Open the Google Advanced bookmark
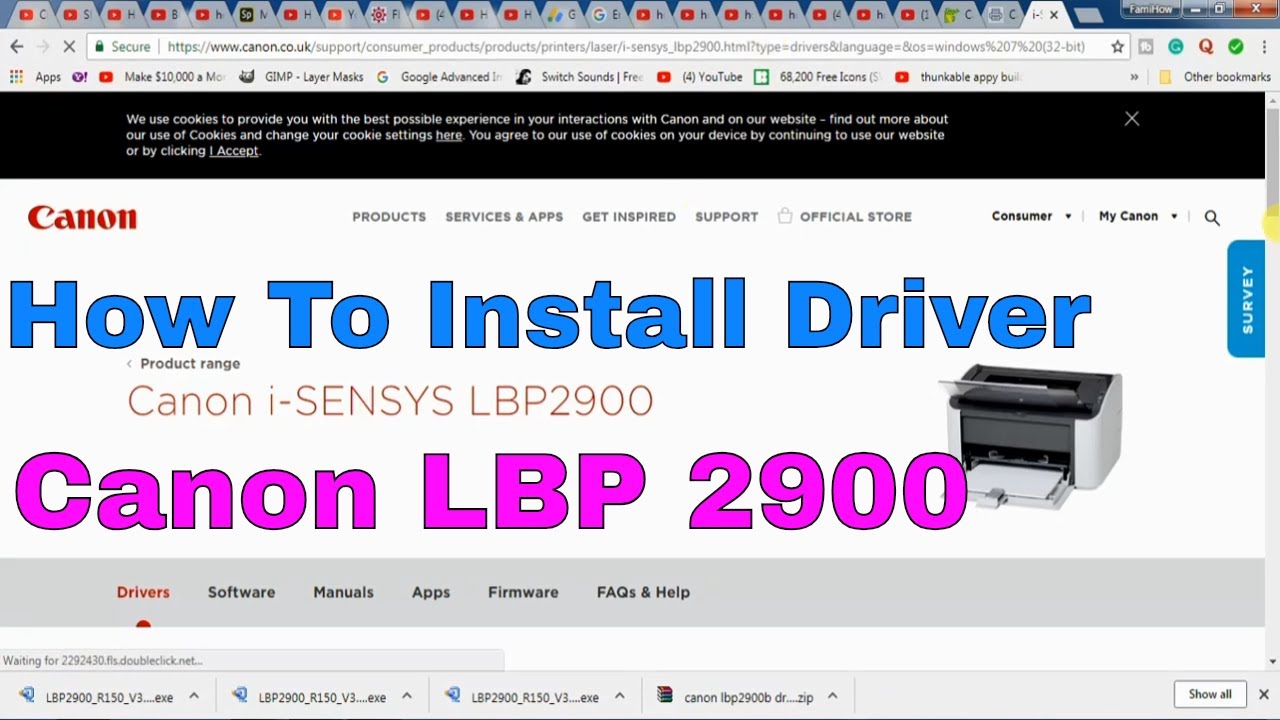 [x=439, y=77]
